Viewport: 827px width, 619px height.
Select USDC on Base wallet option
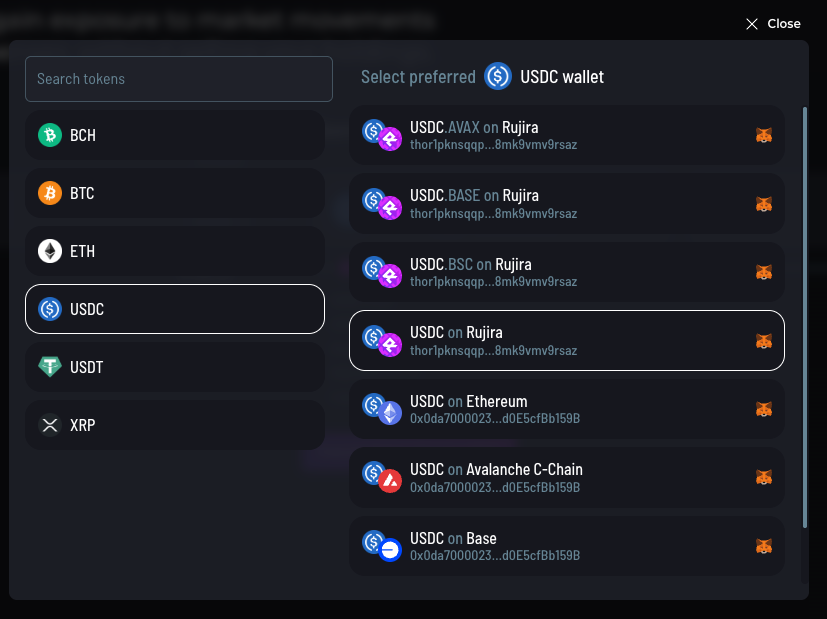[566, 546]
